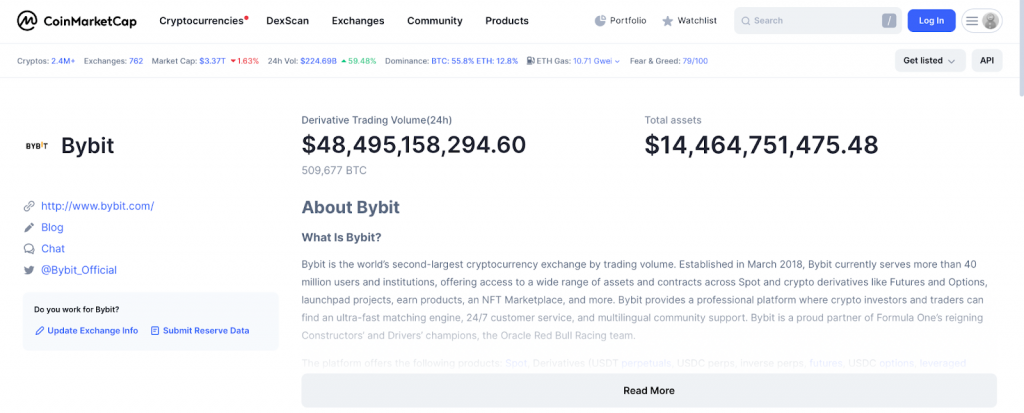Viewport: 1024px width, 413px height.
Task: Click the Watchlist star icon
Action: [x=667, y=21]
